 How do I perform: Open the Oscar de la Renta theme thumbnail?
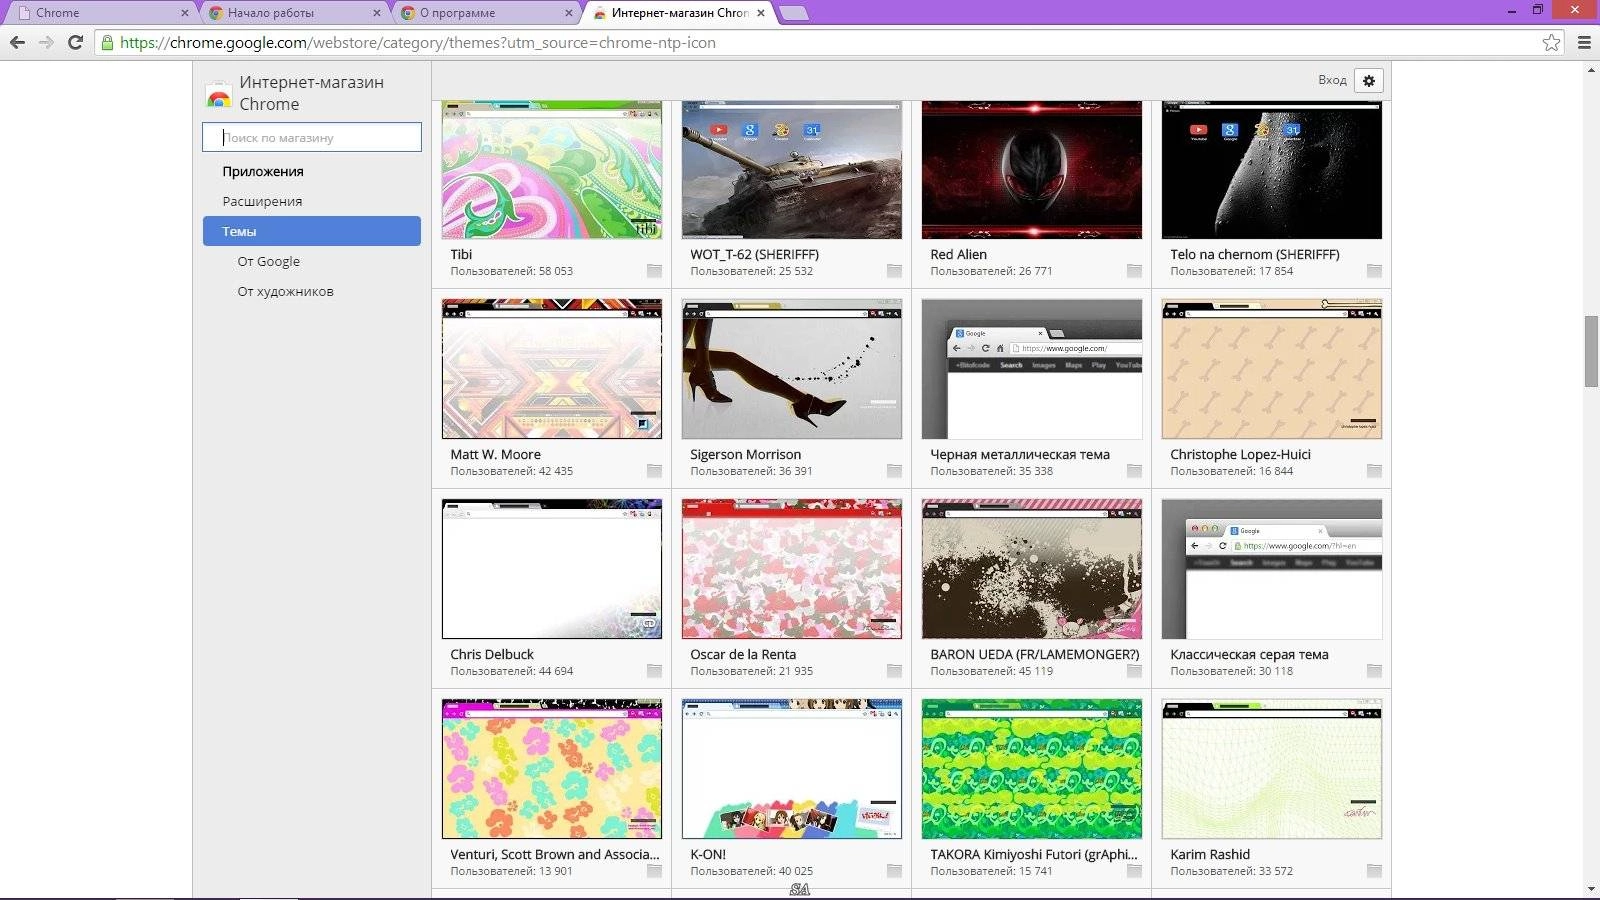coord(791,569)
